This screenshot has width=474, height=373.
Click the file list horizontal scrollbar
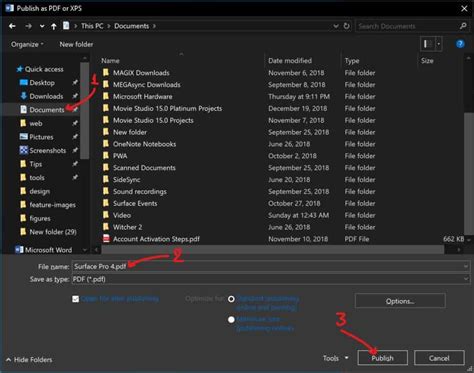(273, 249)
